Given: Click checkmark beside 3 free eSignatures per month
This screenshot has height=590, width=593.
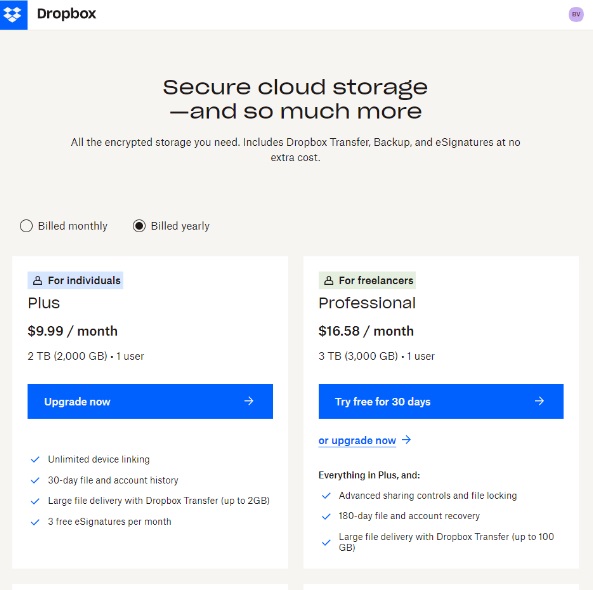Looking at the screenshot, I should pos(35,522).
